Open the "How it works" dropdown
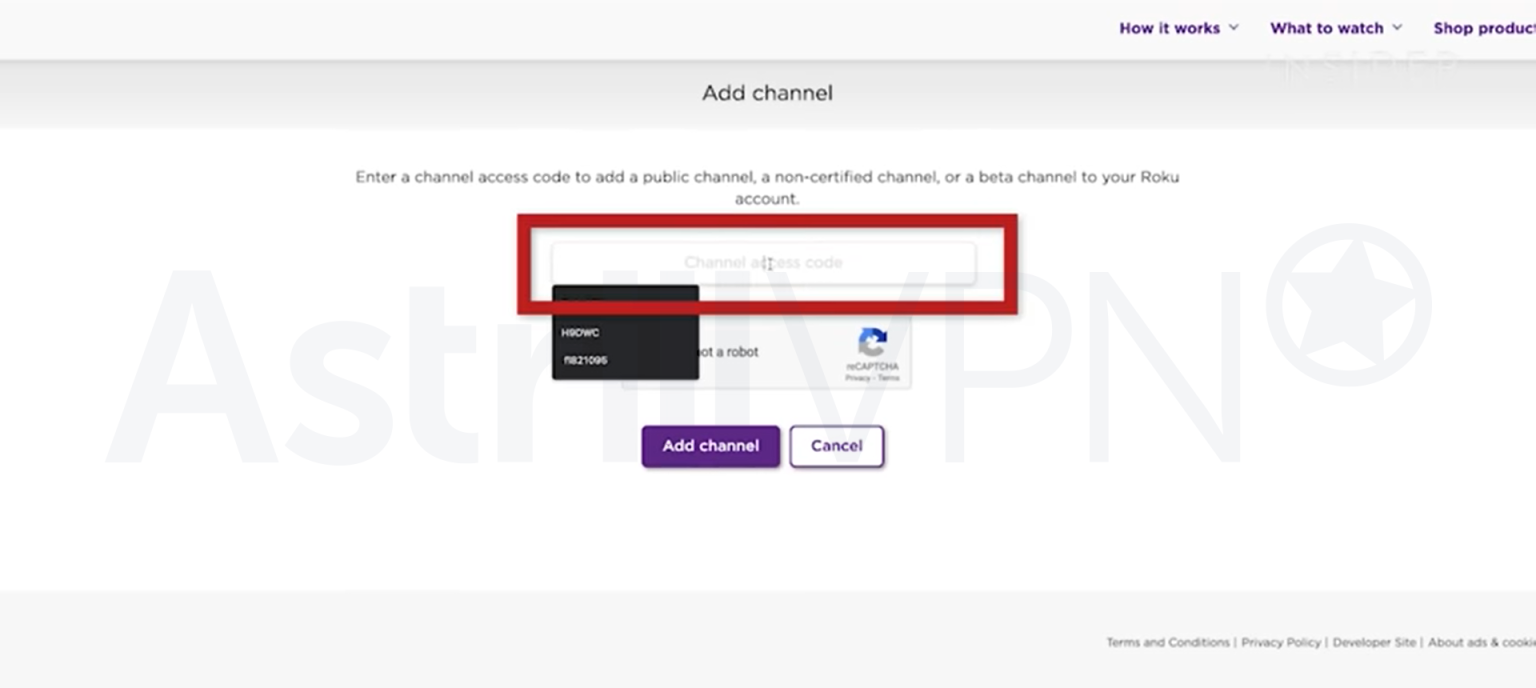Viewport: 1536px width, 688px height. click(x=1169, y=28)
